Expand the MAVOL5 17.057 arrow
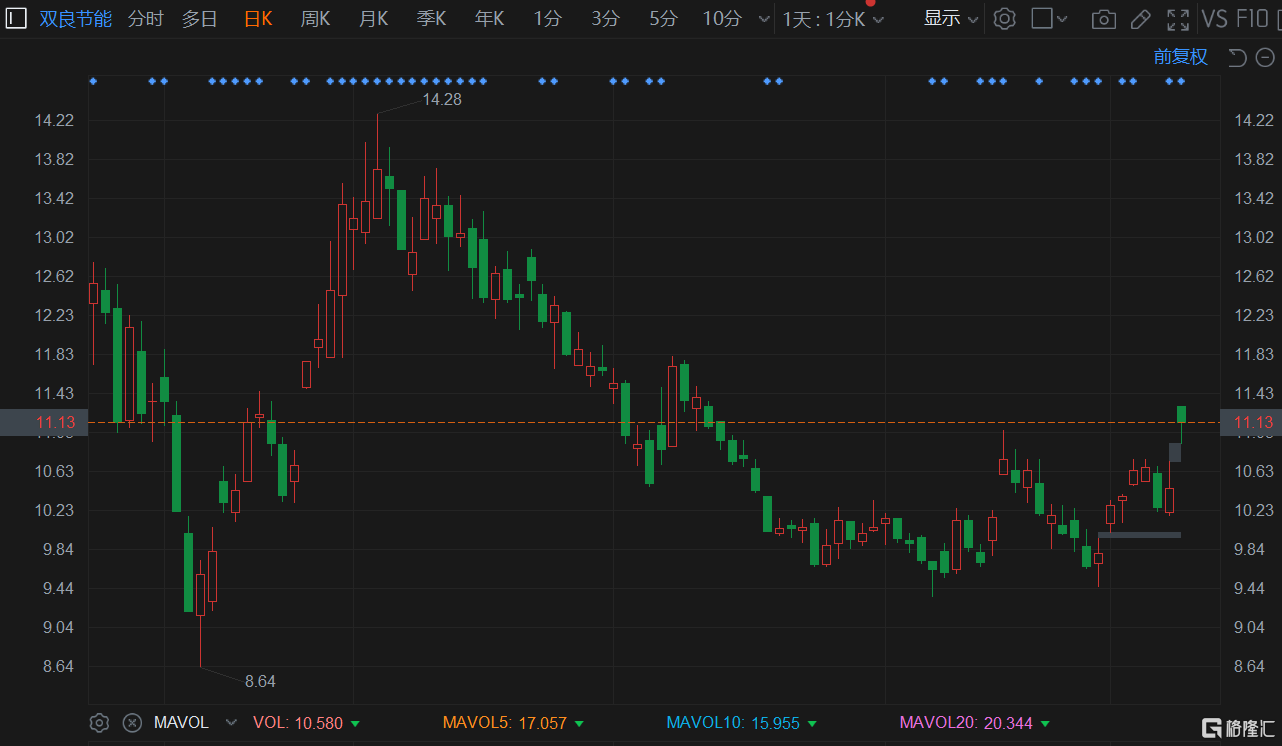The width and height of the screenshot is (1282, 746). 579,723
